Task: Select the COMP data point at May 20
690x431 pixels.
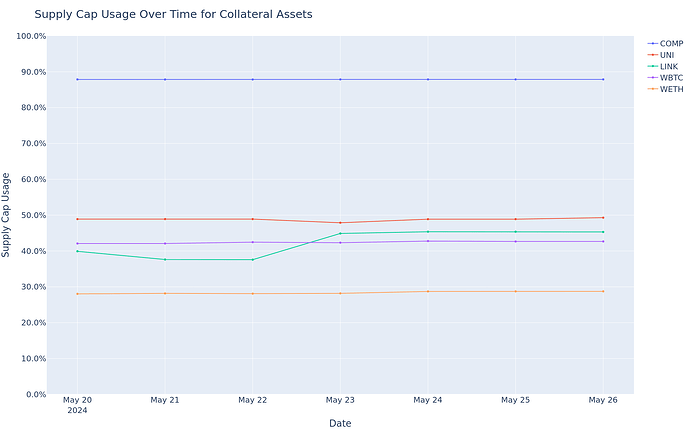Action: [x=77, y=79]
